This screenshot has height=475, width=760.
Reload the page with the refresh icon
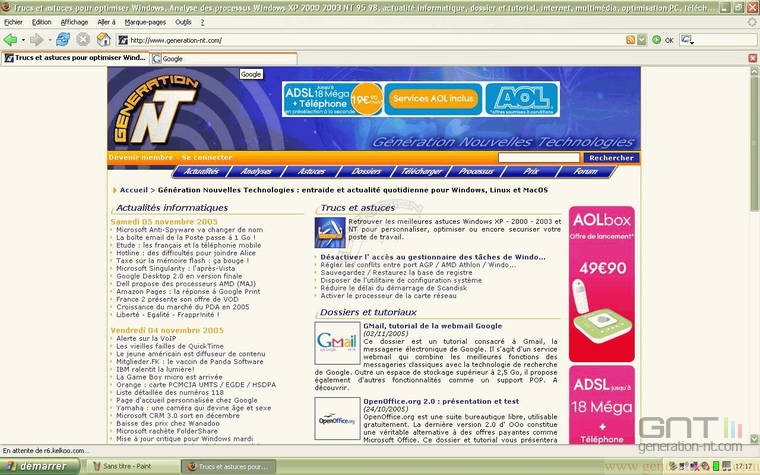(x=63, y=40)
